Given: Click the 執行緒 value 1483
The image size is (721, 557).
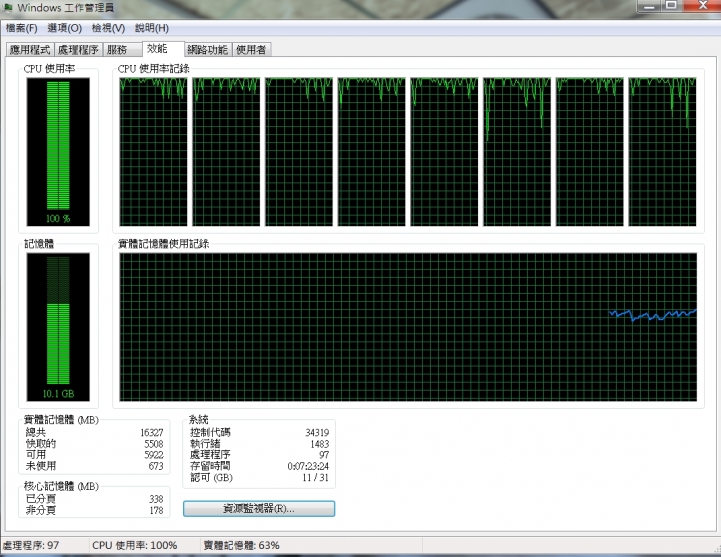Looking at the screenshot, I should [x=320, y=444].
